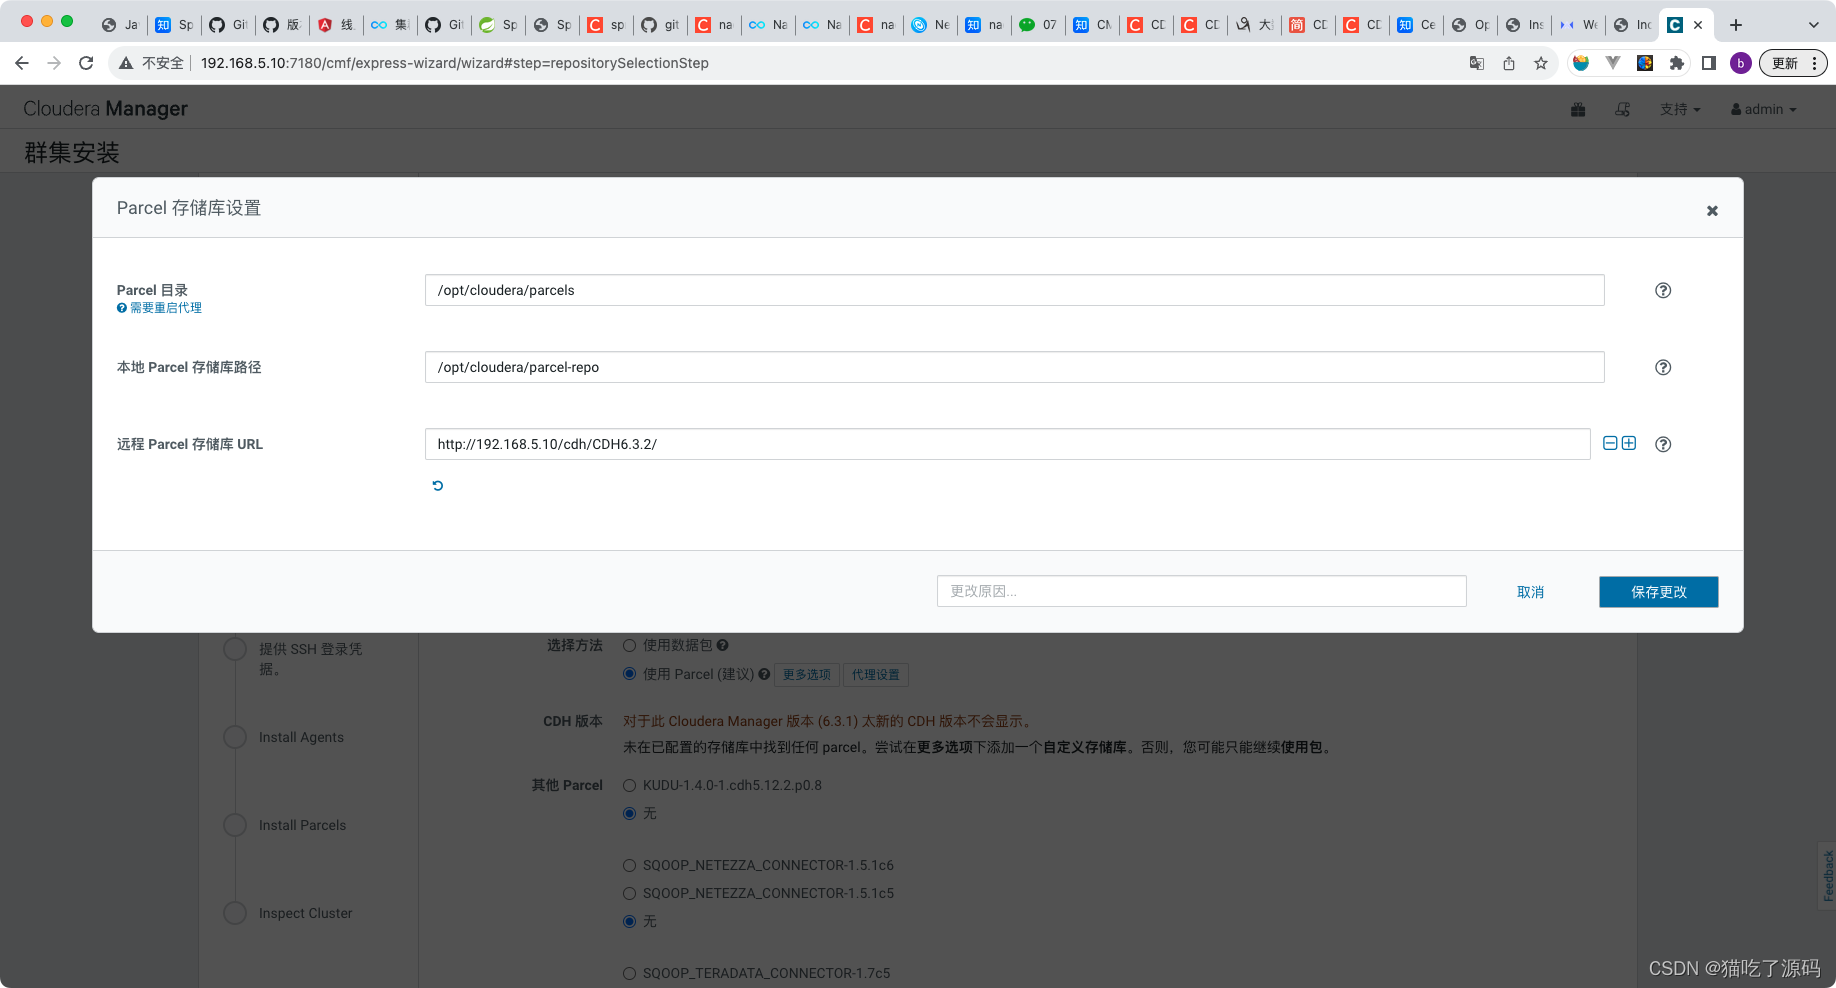
Task: Save settings with 保存更改 button
Action: [1658, 592]
